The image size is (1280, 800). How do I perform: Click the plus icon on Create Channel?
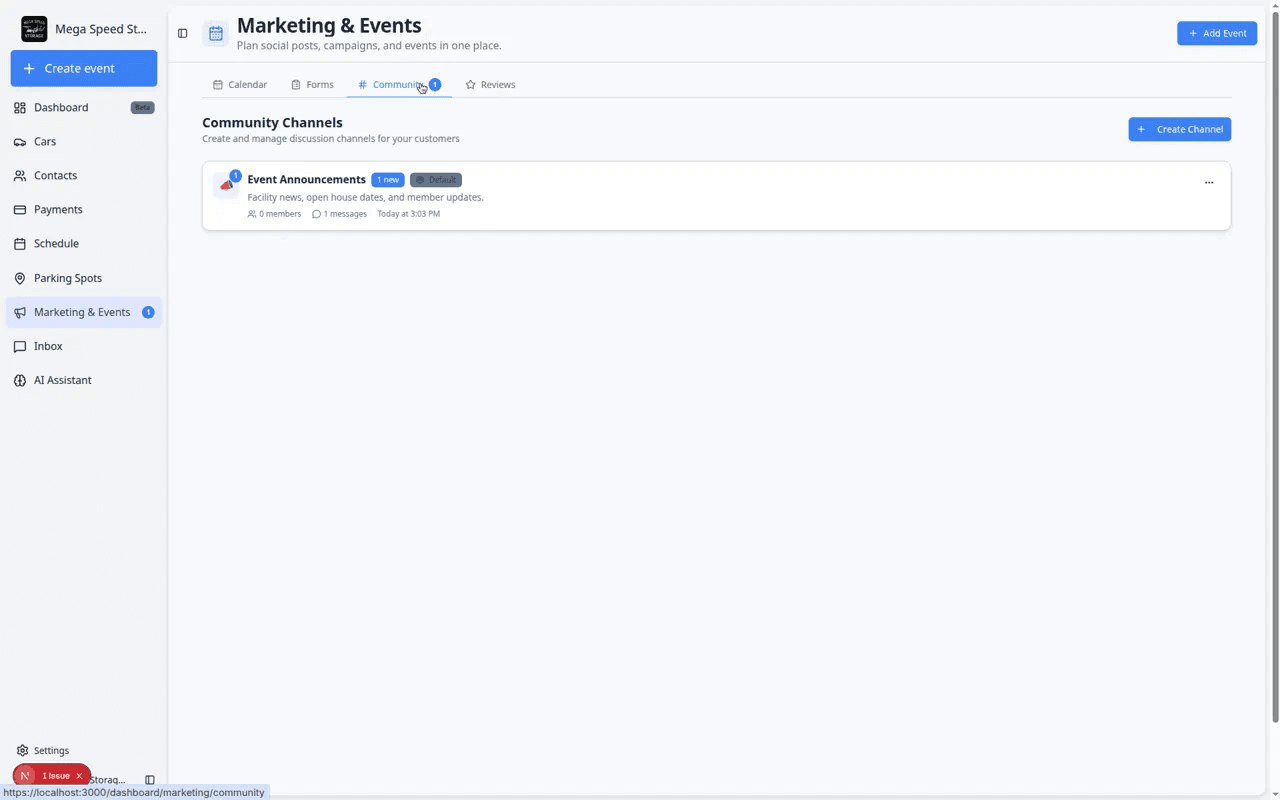point(1141,129)
